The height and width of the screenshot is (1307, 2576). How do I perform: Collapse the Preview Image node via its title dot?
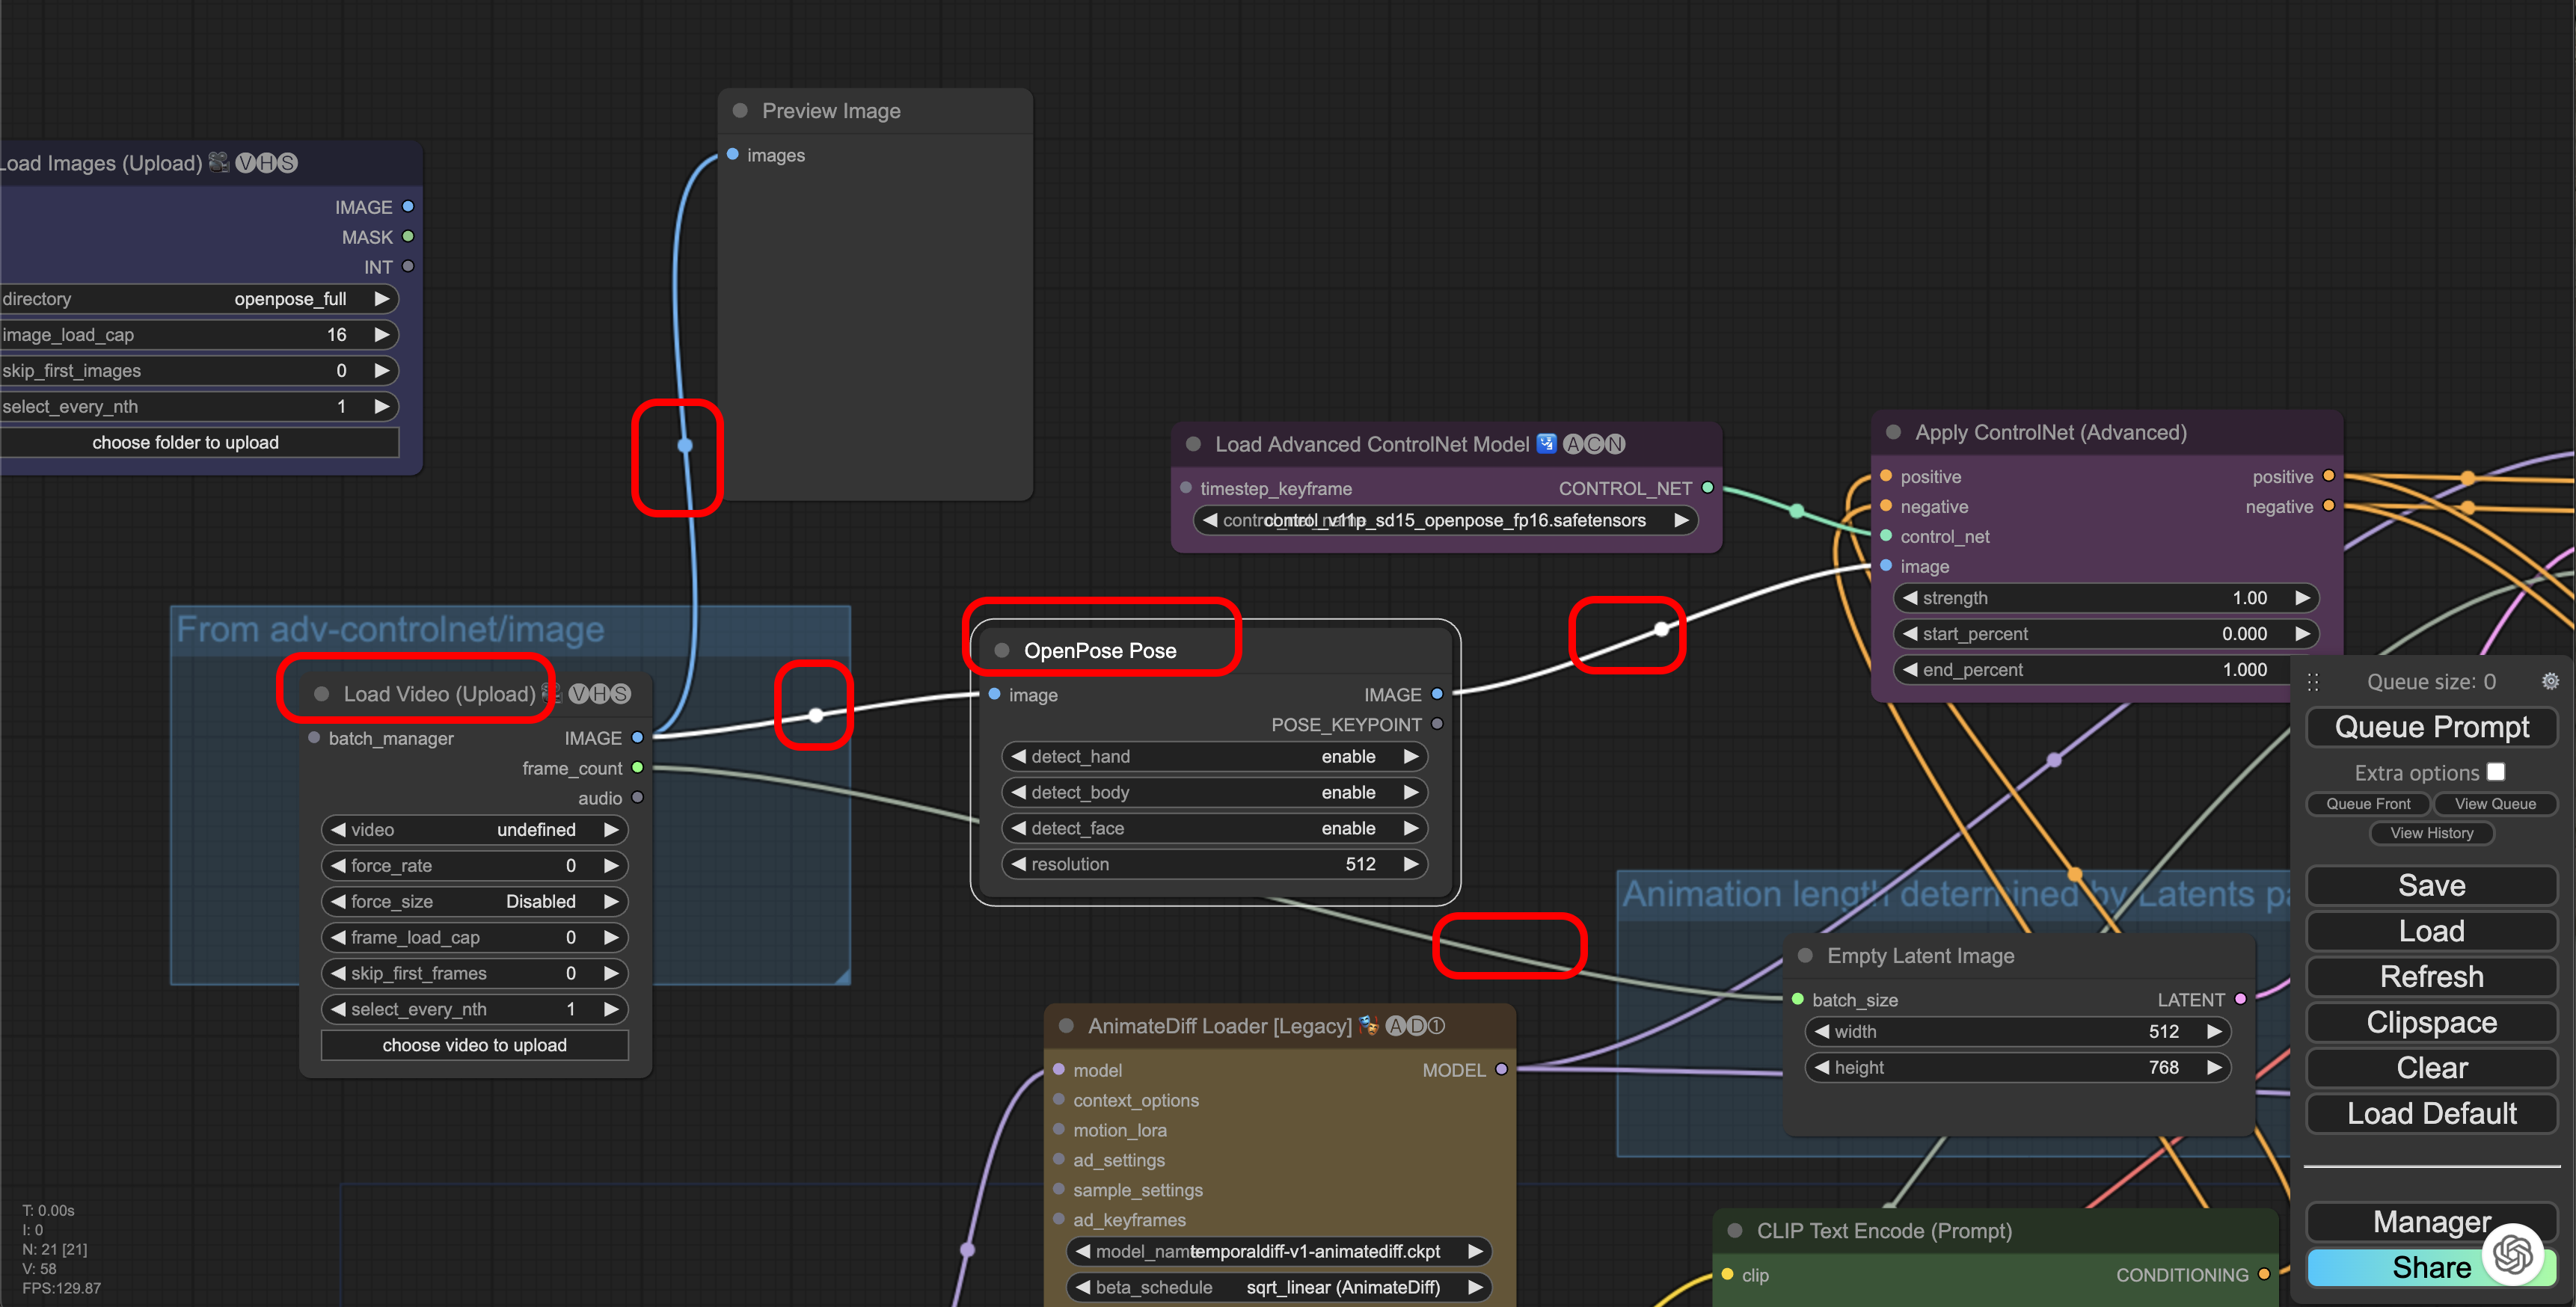(x=740, y=111)
